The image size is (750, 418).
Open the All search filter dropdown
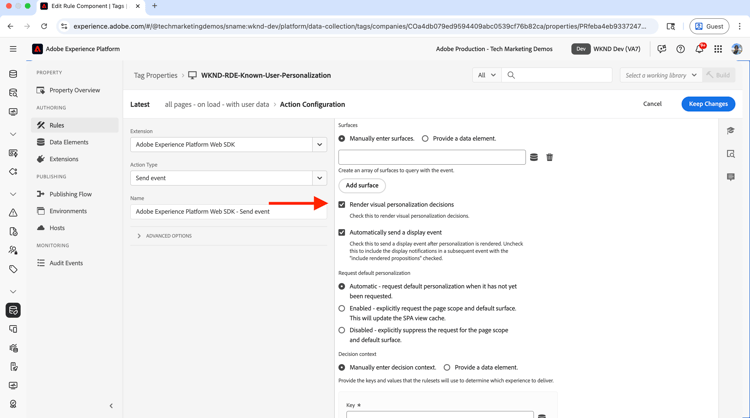487,75
